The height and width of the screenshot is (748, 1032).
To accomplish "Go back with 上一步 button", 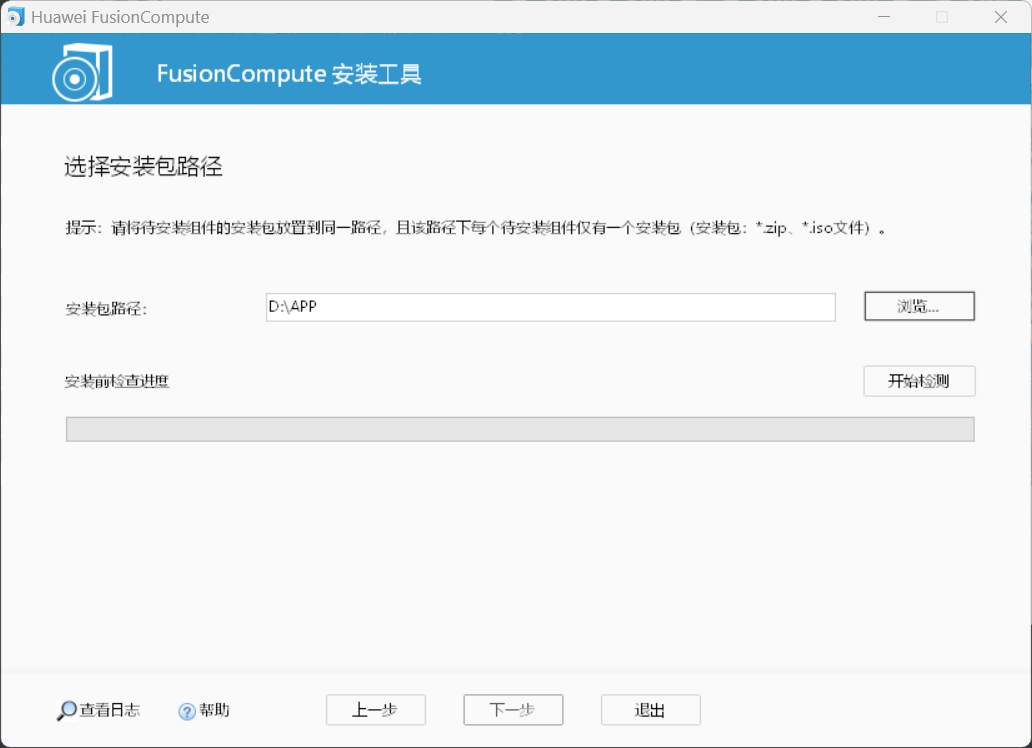I will 375,710.
